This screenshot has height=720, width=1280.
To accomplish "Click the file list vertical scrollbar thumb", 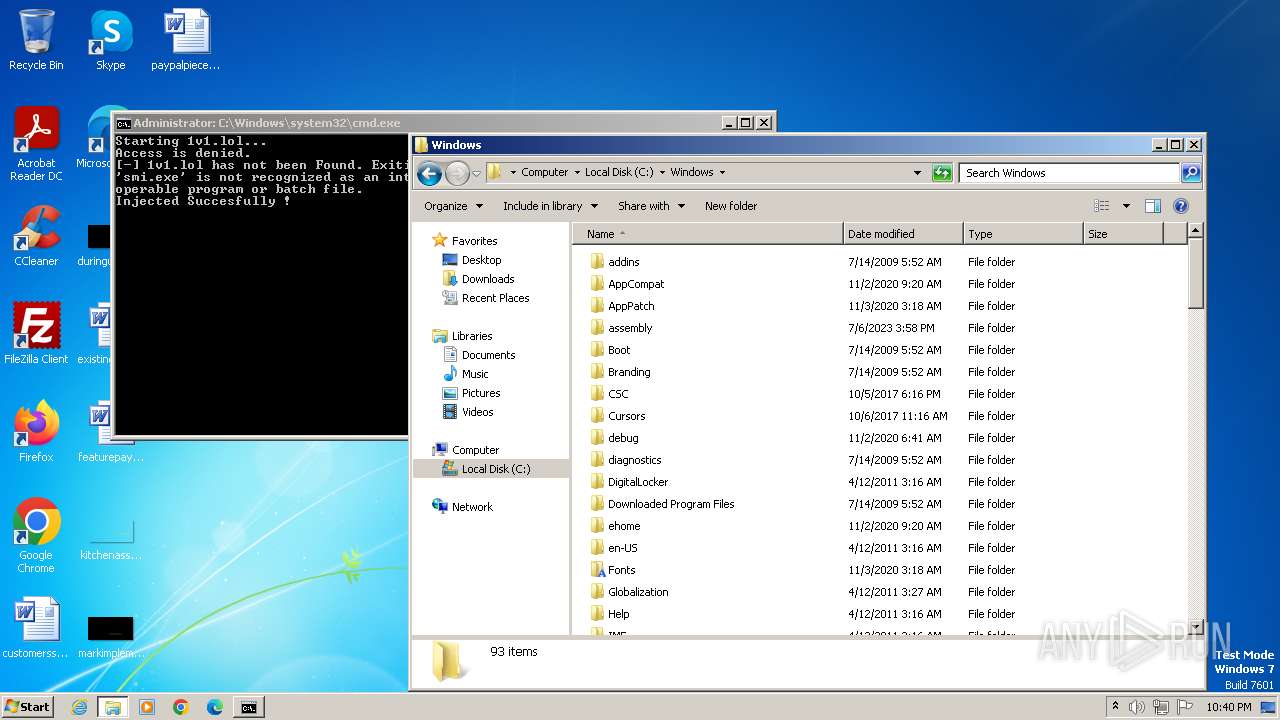I will [1195, 273].
